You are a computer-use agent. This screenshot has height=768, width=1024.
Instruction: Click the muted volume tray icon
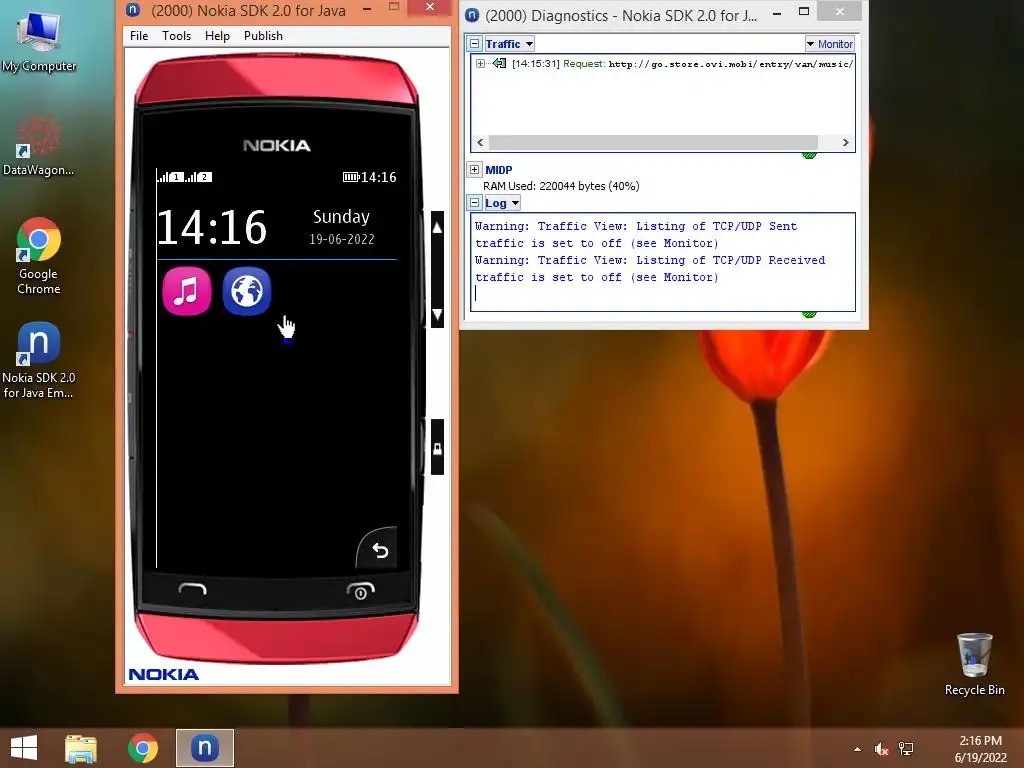881,749
